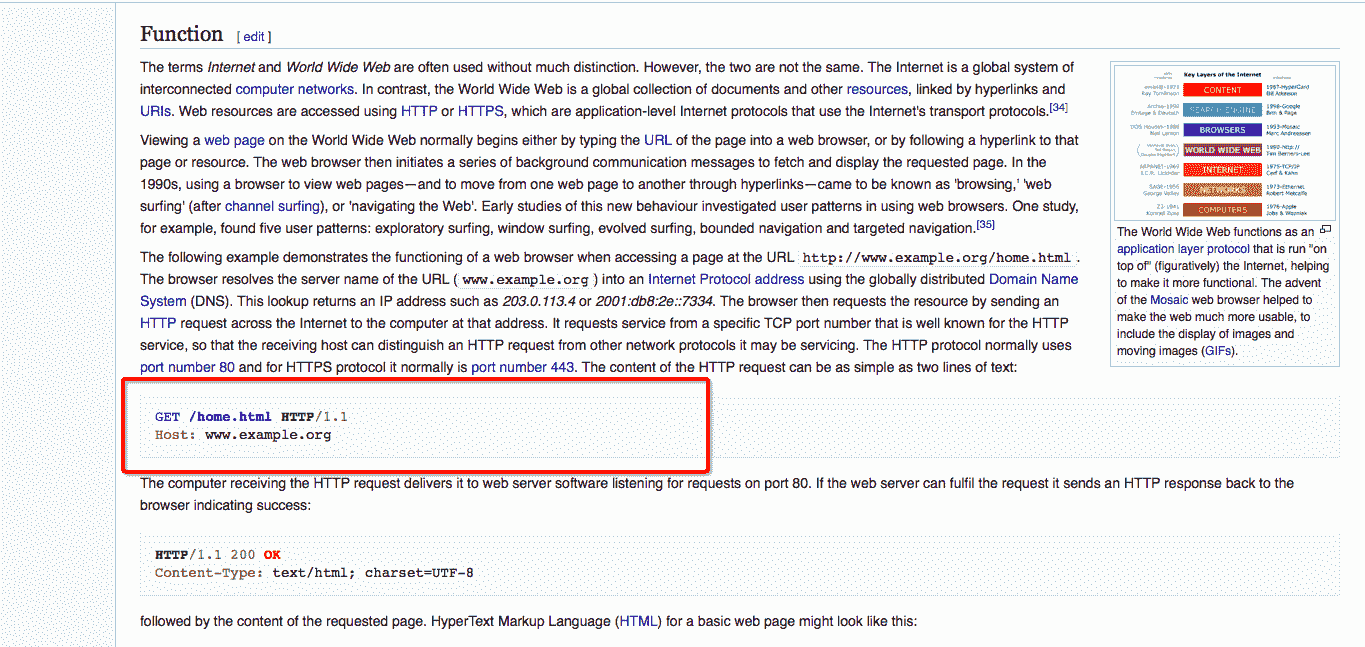Open the GIFs link in caption

[x=1219, y=351]
